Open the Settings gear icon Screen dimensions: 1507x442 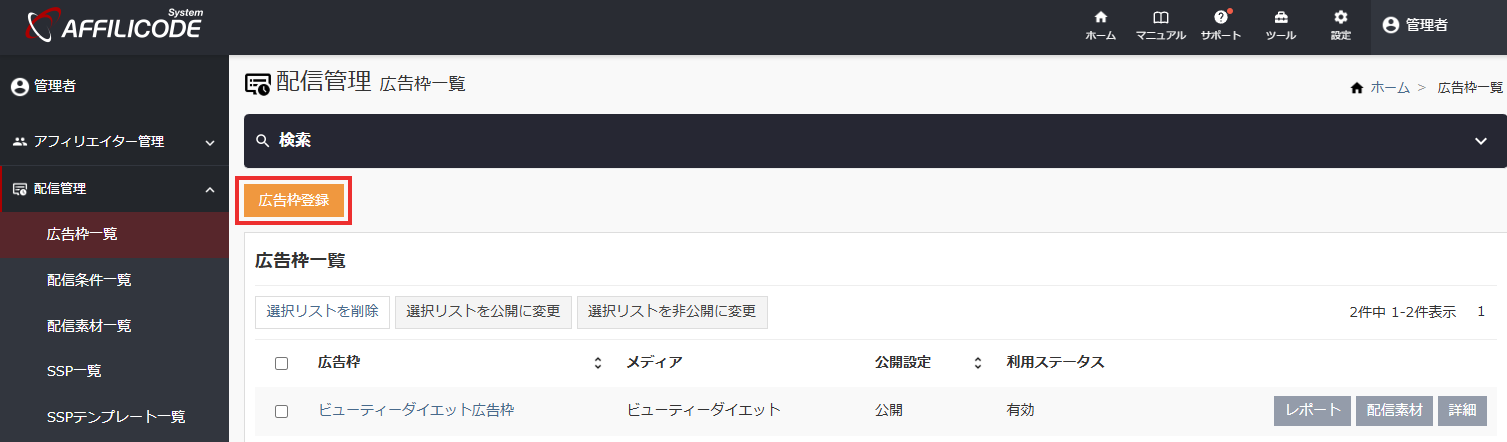1341,19
